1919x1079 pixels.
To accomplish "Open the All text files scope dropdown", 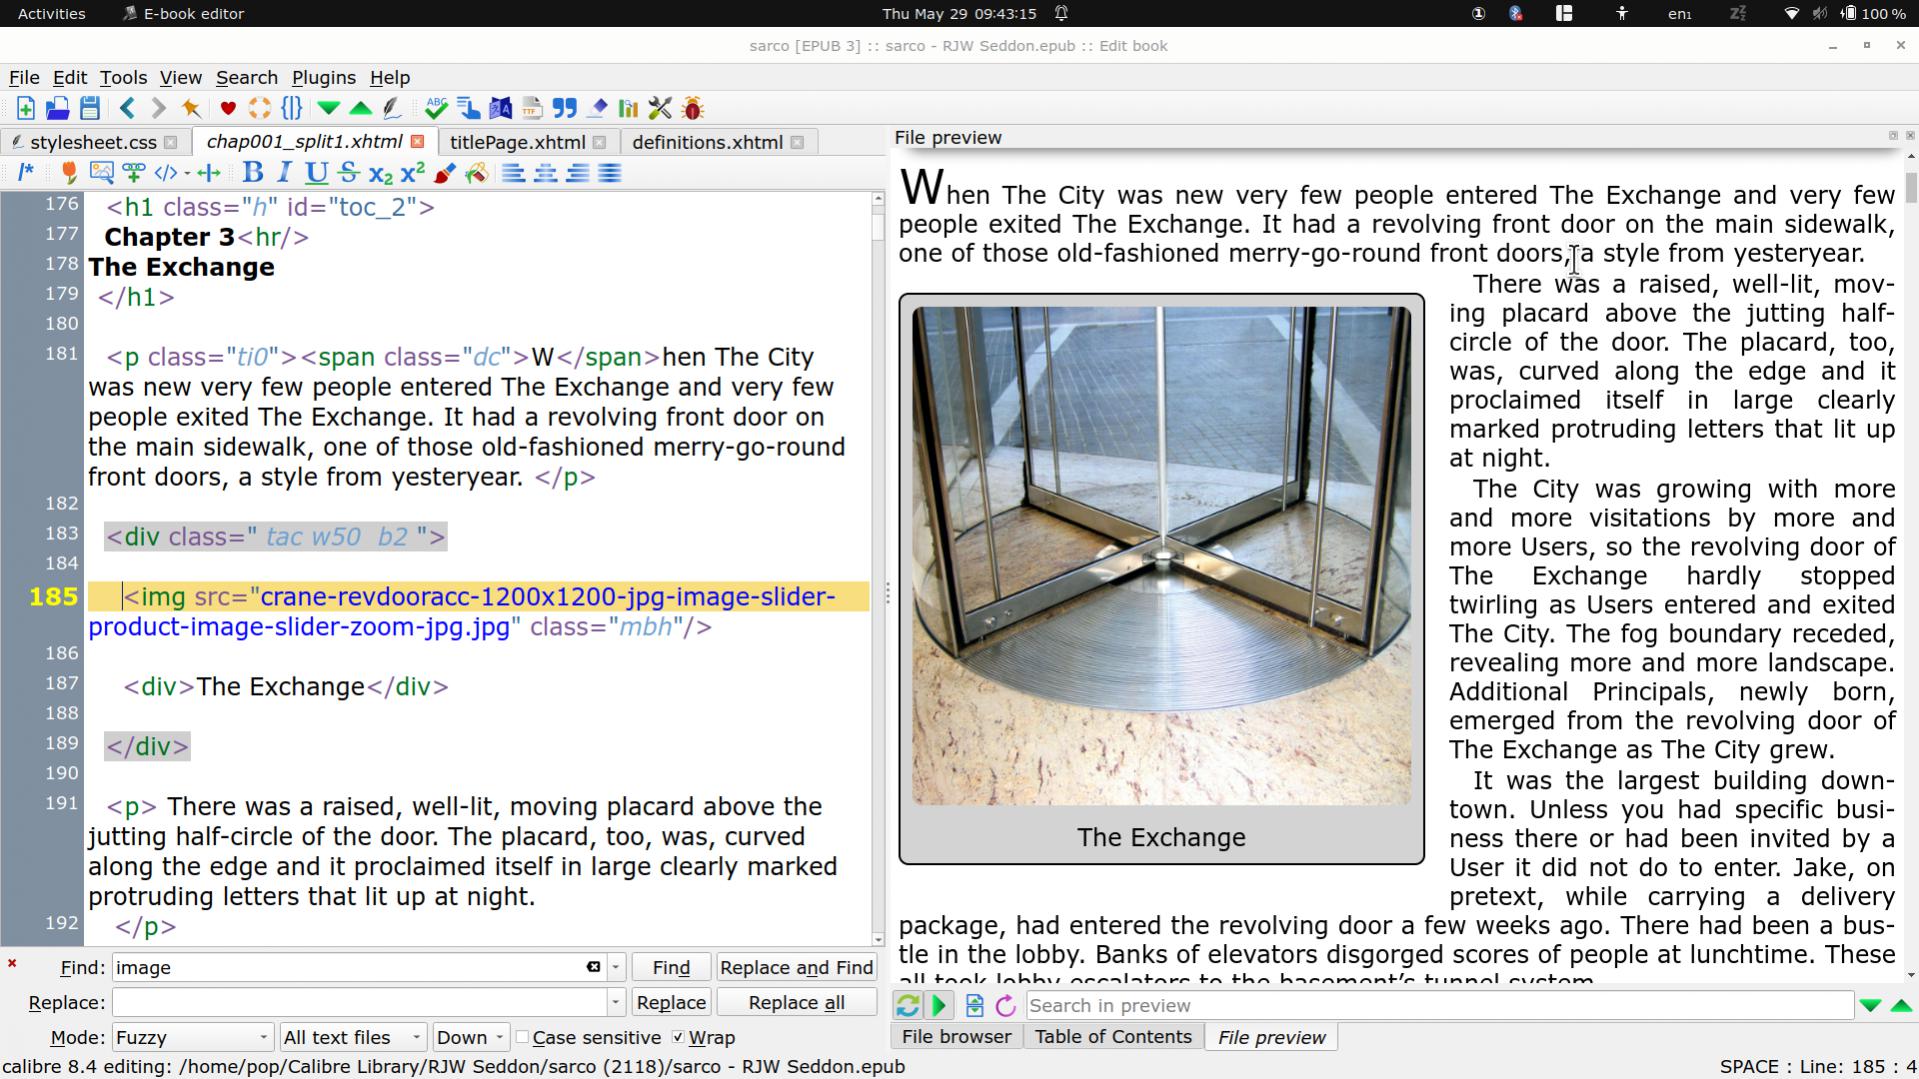I will [x=353, y=1038].
